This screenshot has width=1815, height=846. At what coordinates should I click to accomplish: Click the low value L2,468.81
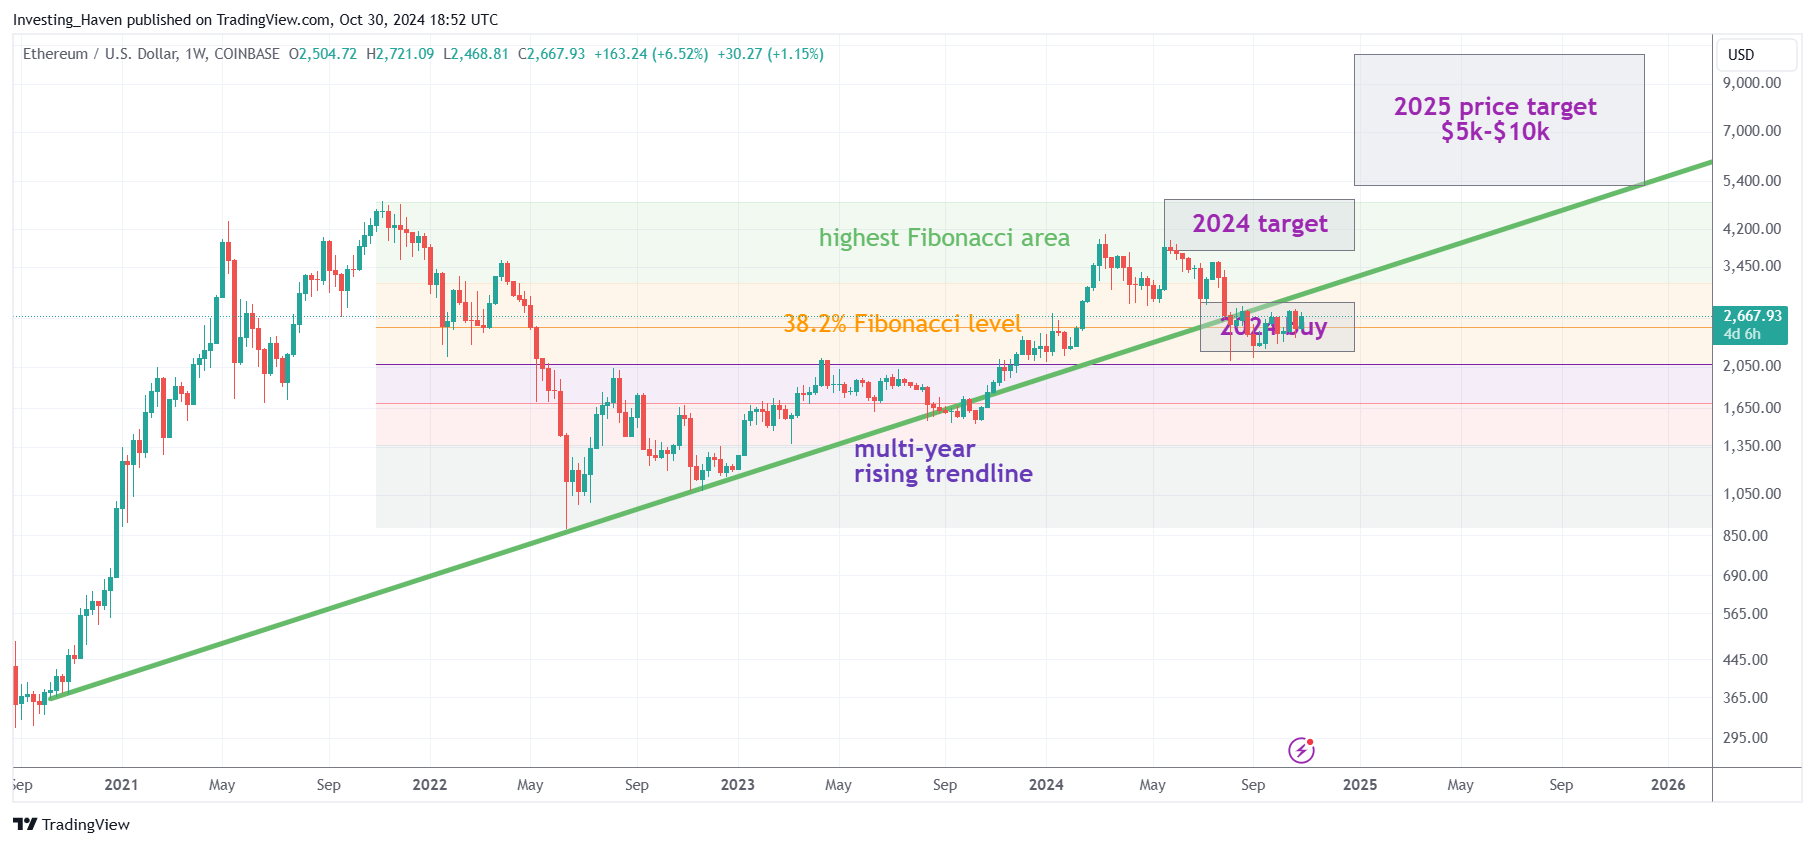(476, 54)
